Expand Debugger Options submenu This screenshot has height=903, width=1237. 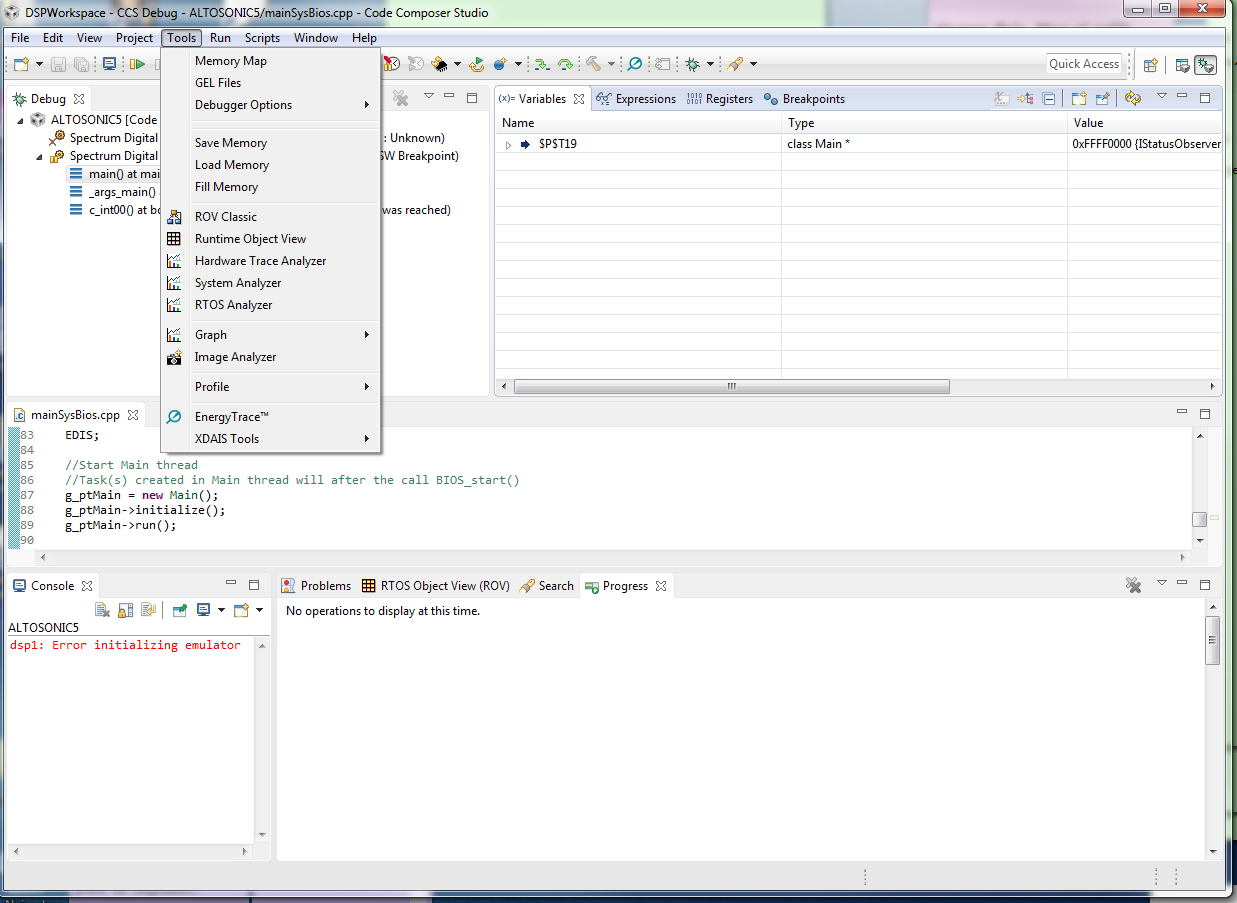tap(270, 105)
